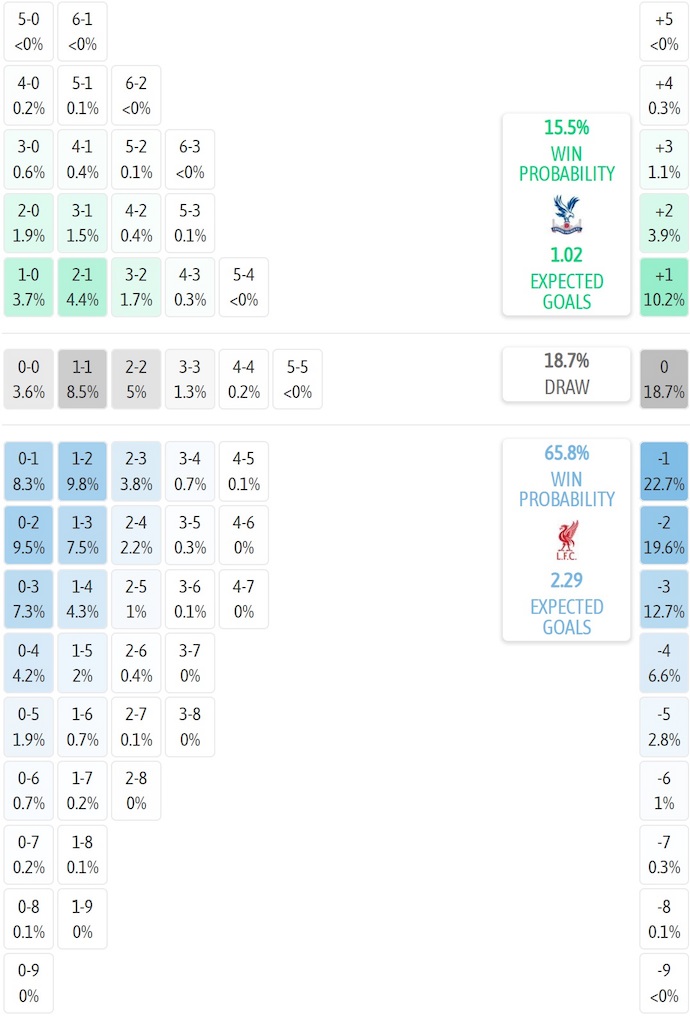
Task: Select the -2 goal difference box
Action: 664,535
